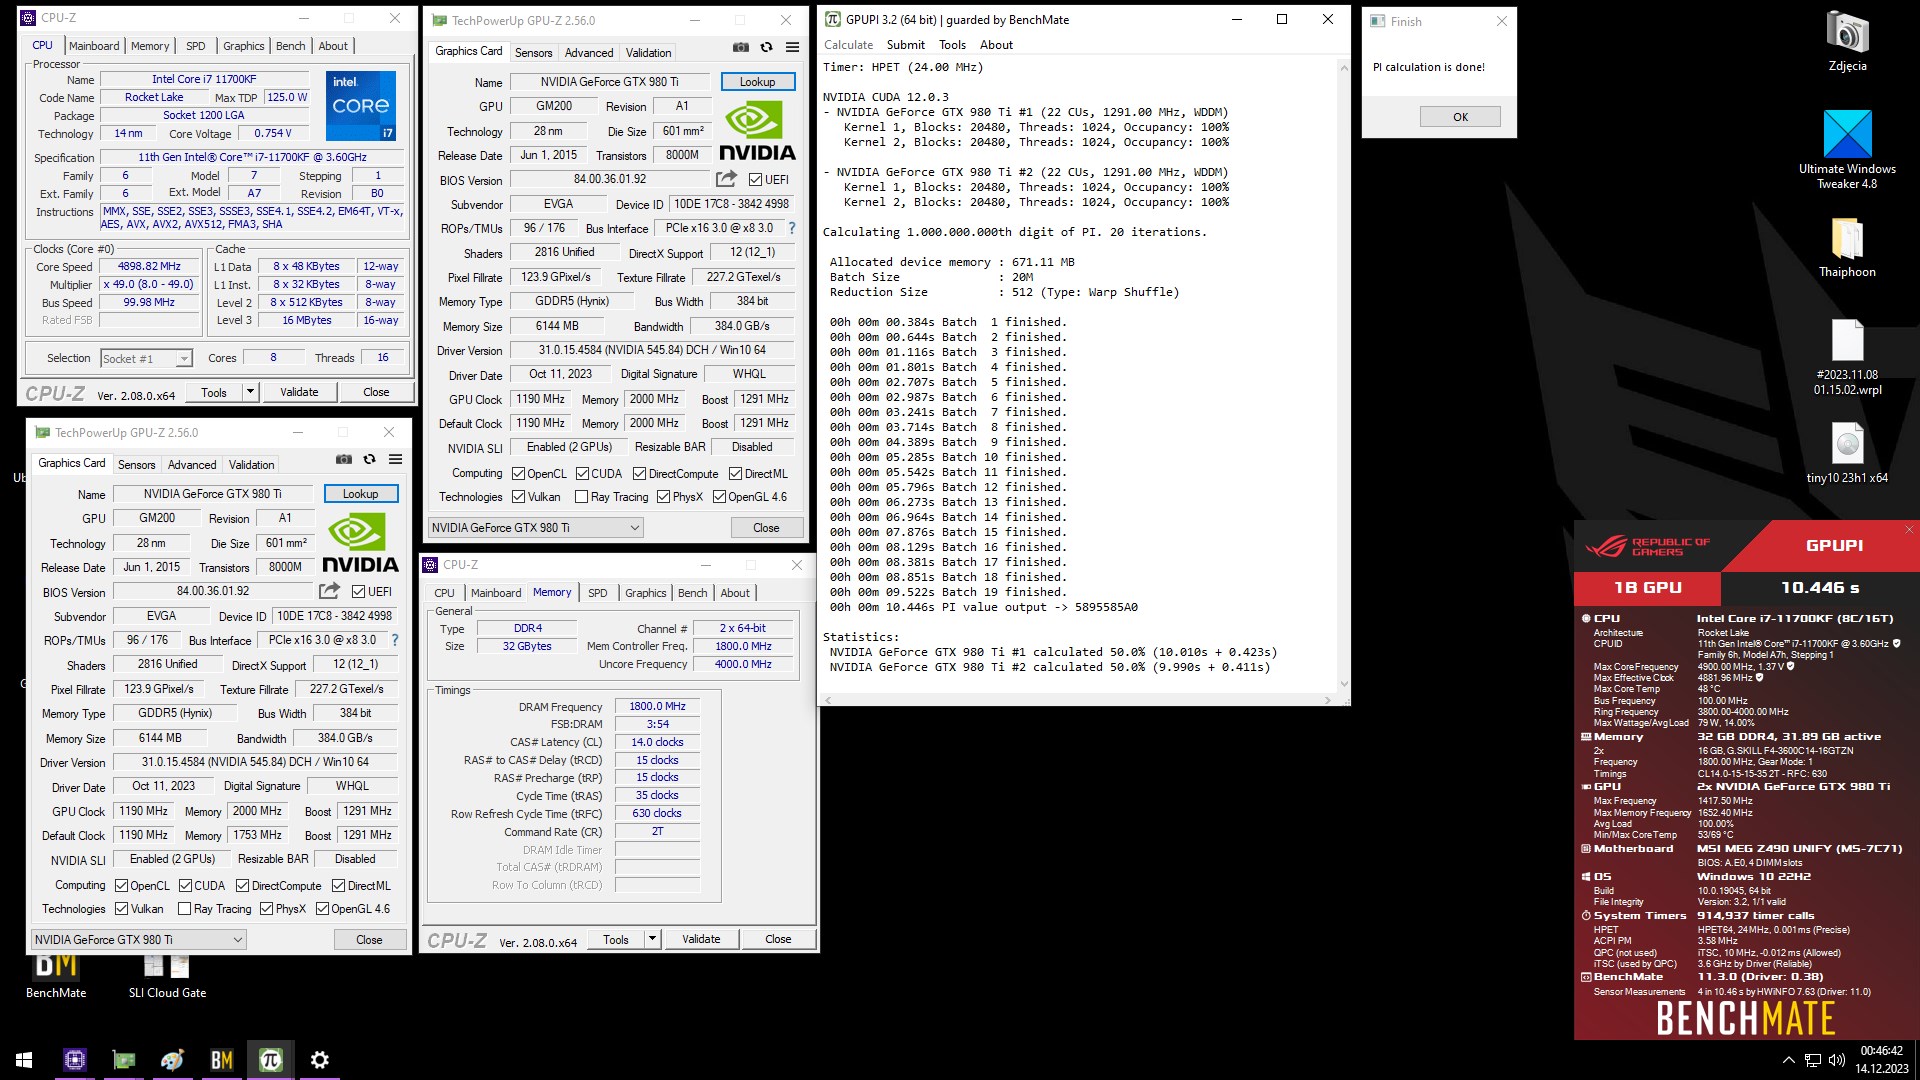Image resolution: width=1920 pixels, height=1080 pixels.
Task: Click camera screenshot icon in upper GPU-Z
Action: [x=740, y=47]
